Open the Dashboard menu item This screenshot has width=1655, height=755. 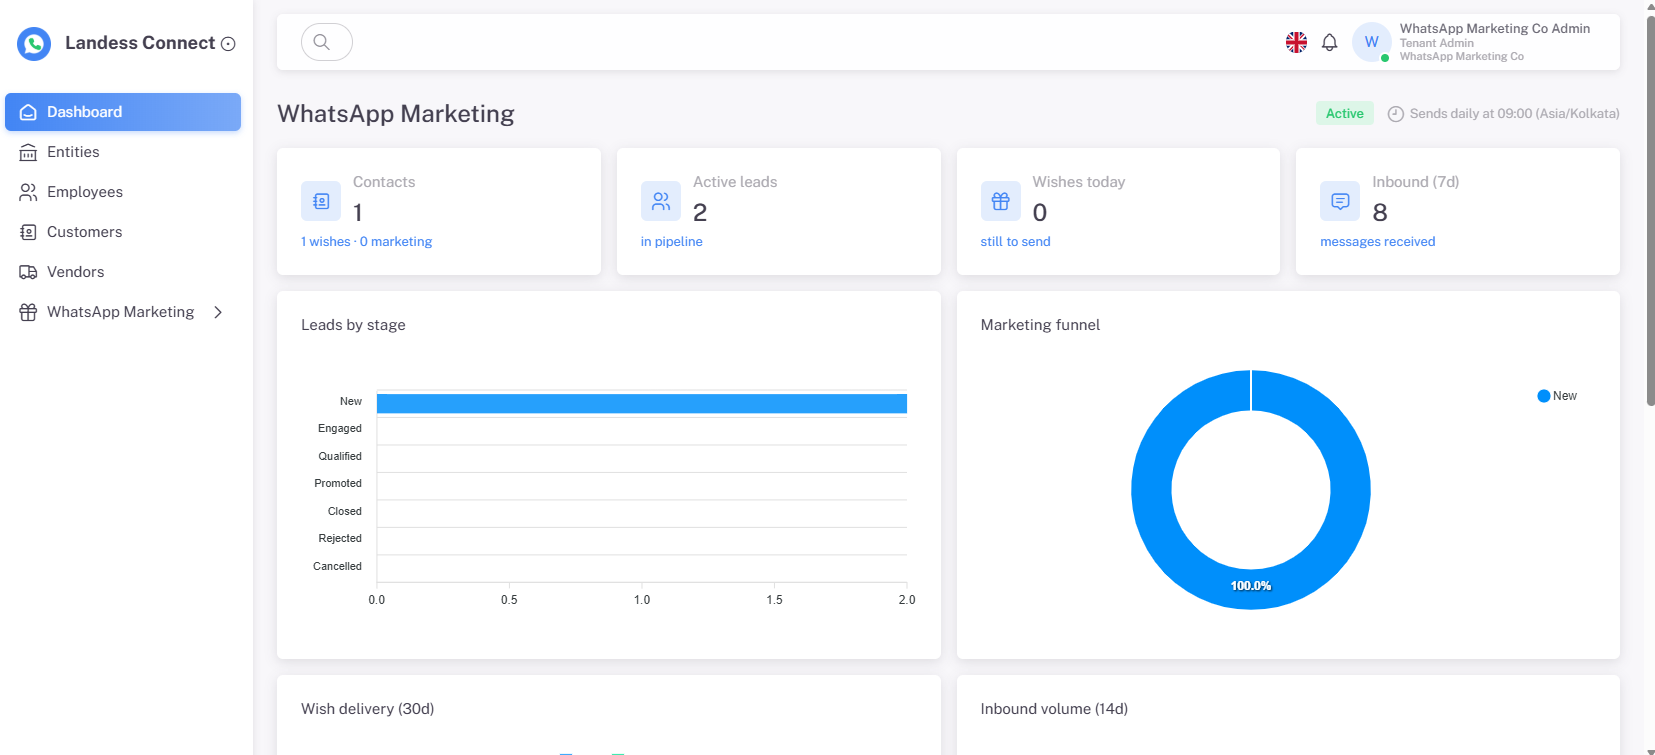[123, 112]
